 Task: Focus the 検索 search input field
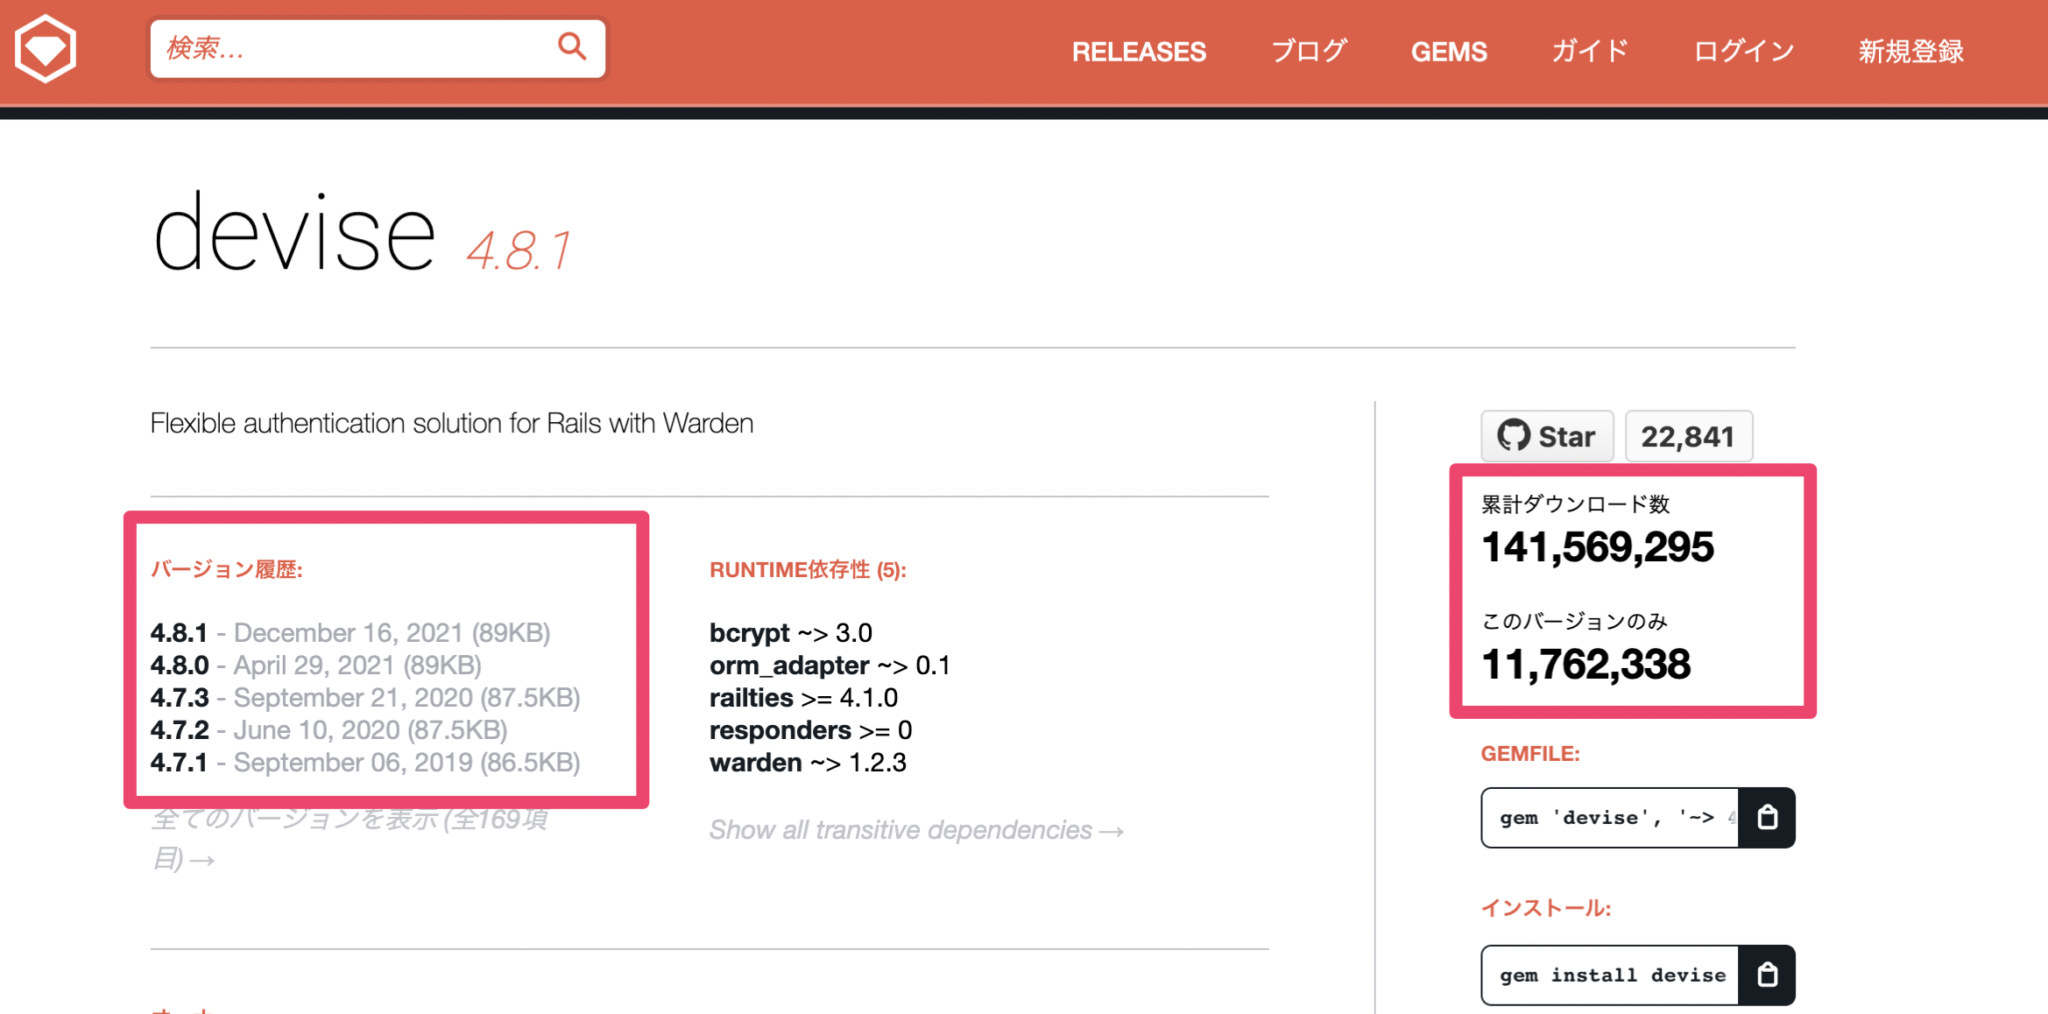point(350,48)
